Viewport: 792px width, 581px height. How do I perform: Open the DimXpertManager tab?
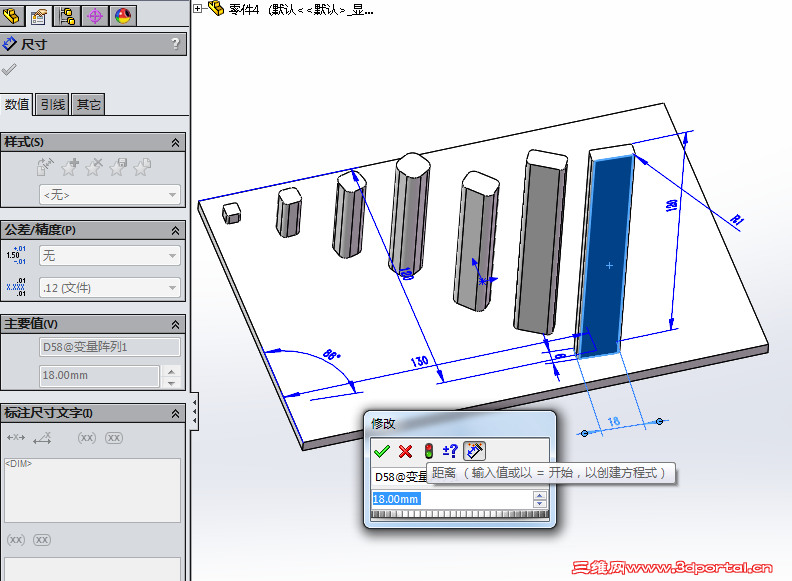(94, 15)
